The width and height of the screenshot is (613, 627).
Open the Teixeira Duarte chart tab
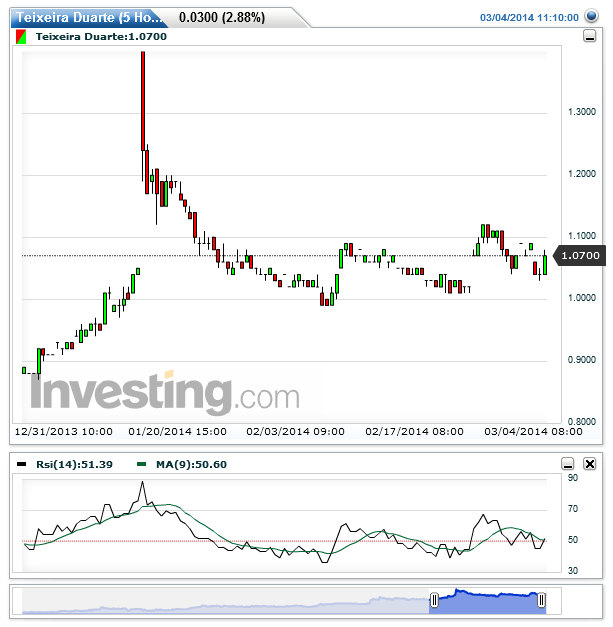tap(89, 18)
